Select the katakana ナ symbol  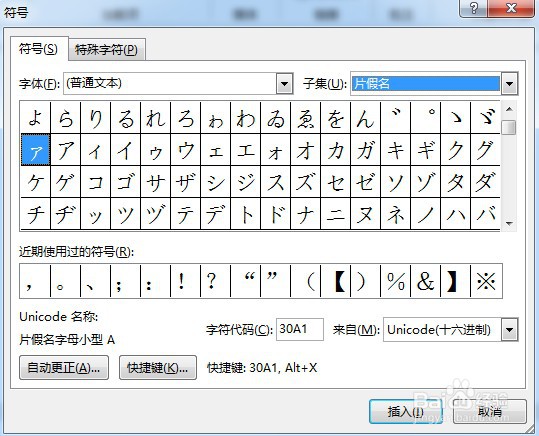pyautogui.click(x=306, y=214)
